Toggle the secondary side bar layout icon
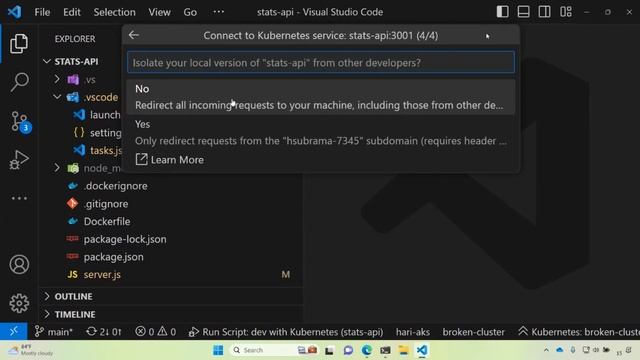This screenshot has width=640, height=360. point(544,12)
